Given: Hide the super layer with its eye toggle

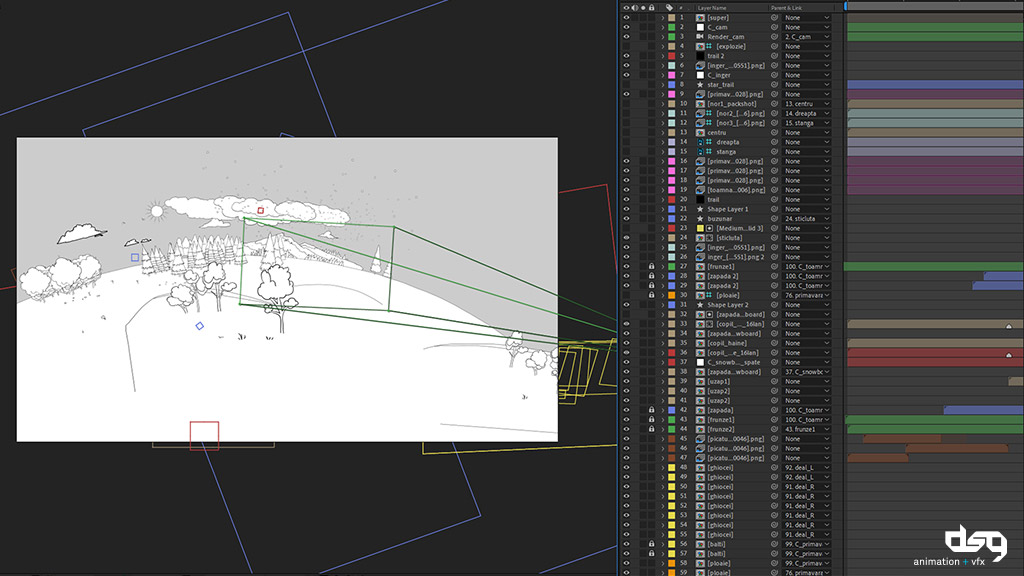Looking at the screenshot, I should pyautogui.click(x=626, y=18).
